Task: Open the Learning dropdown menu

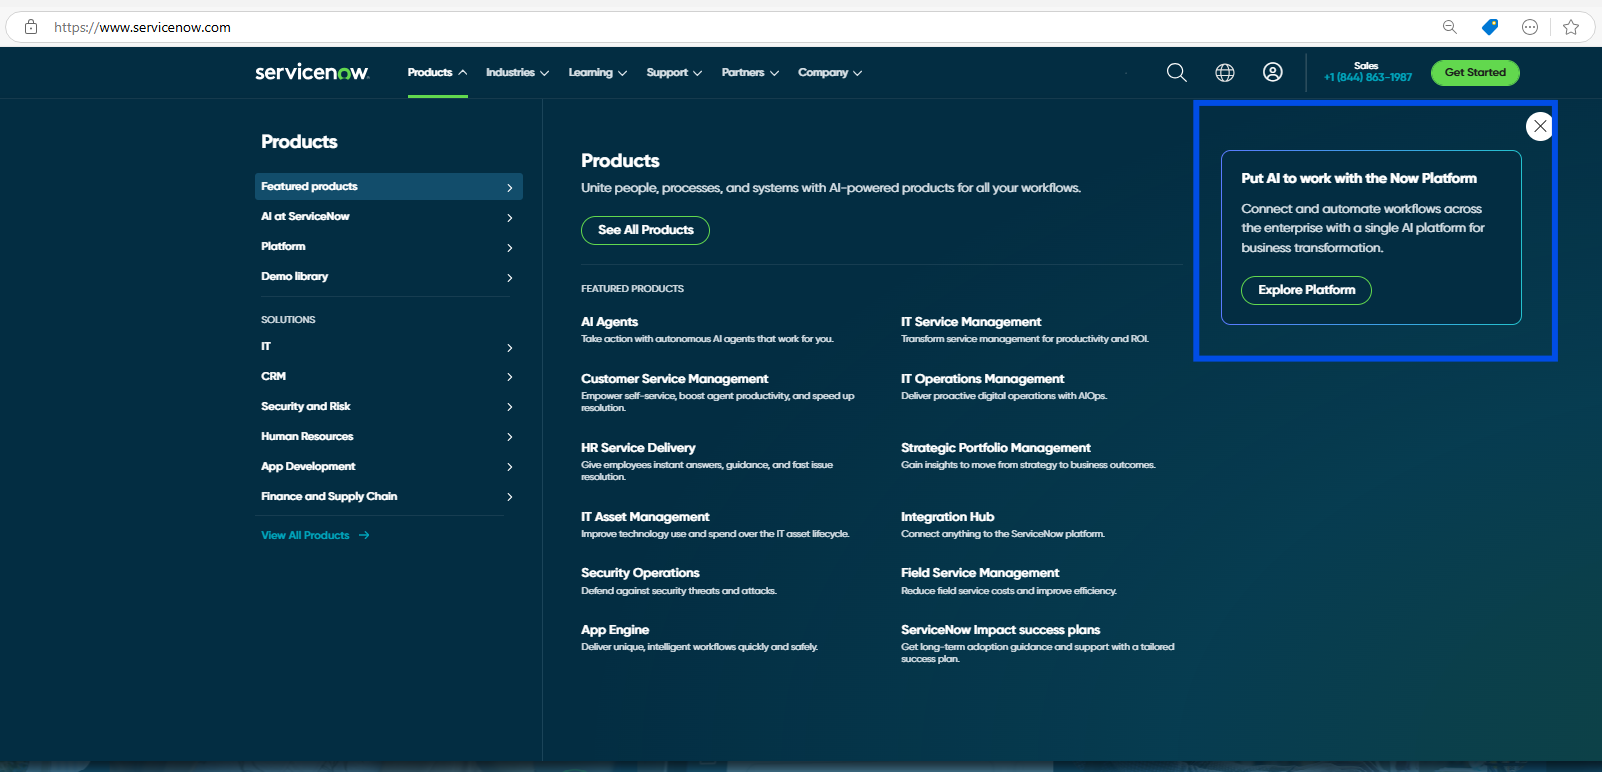Action: (x=597, y=73)
